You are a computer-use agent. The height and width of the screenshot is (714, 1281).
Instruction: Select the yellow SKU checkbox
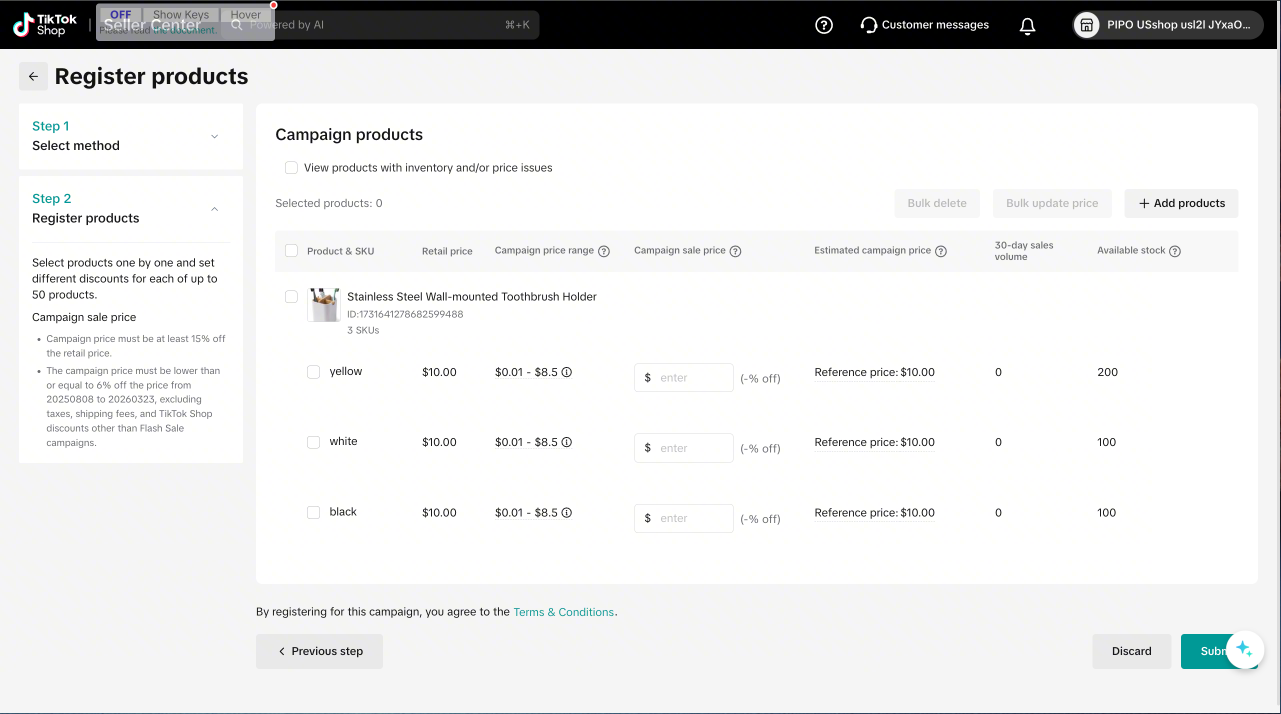click(x=313, y=372)
